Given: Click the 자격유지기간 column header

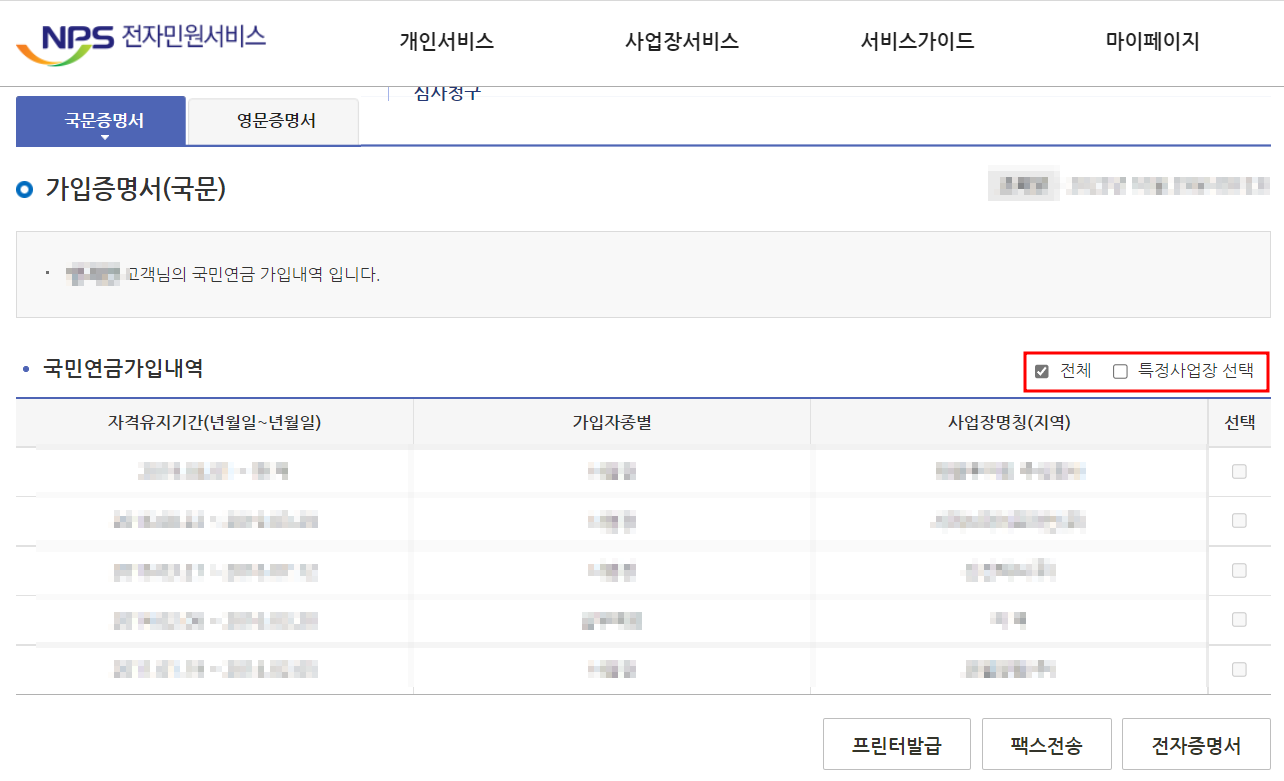Looking at the screenshot, I should tap(213, 423).
